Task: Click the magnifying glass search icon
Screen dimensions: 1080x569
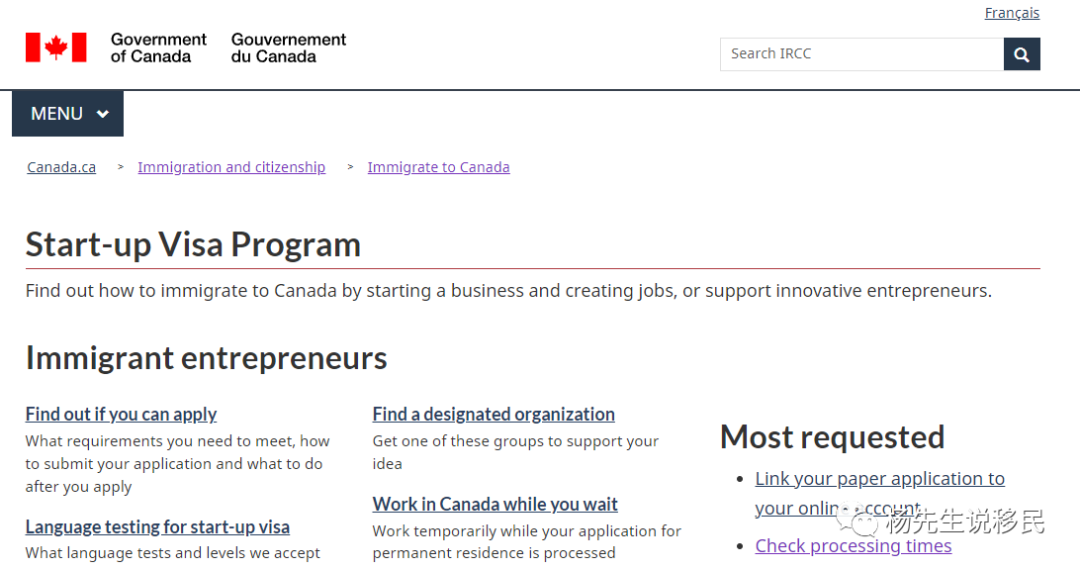Action: (1021, 54)
